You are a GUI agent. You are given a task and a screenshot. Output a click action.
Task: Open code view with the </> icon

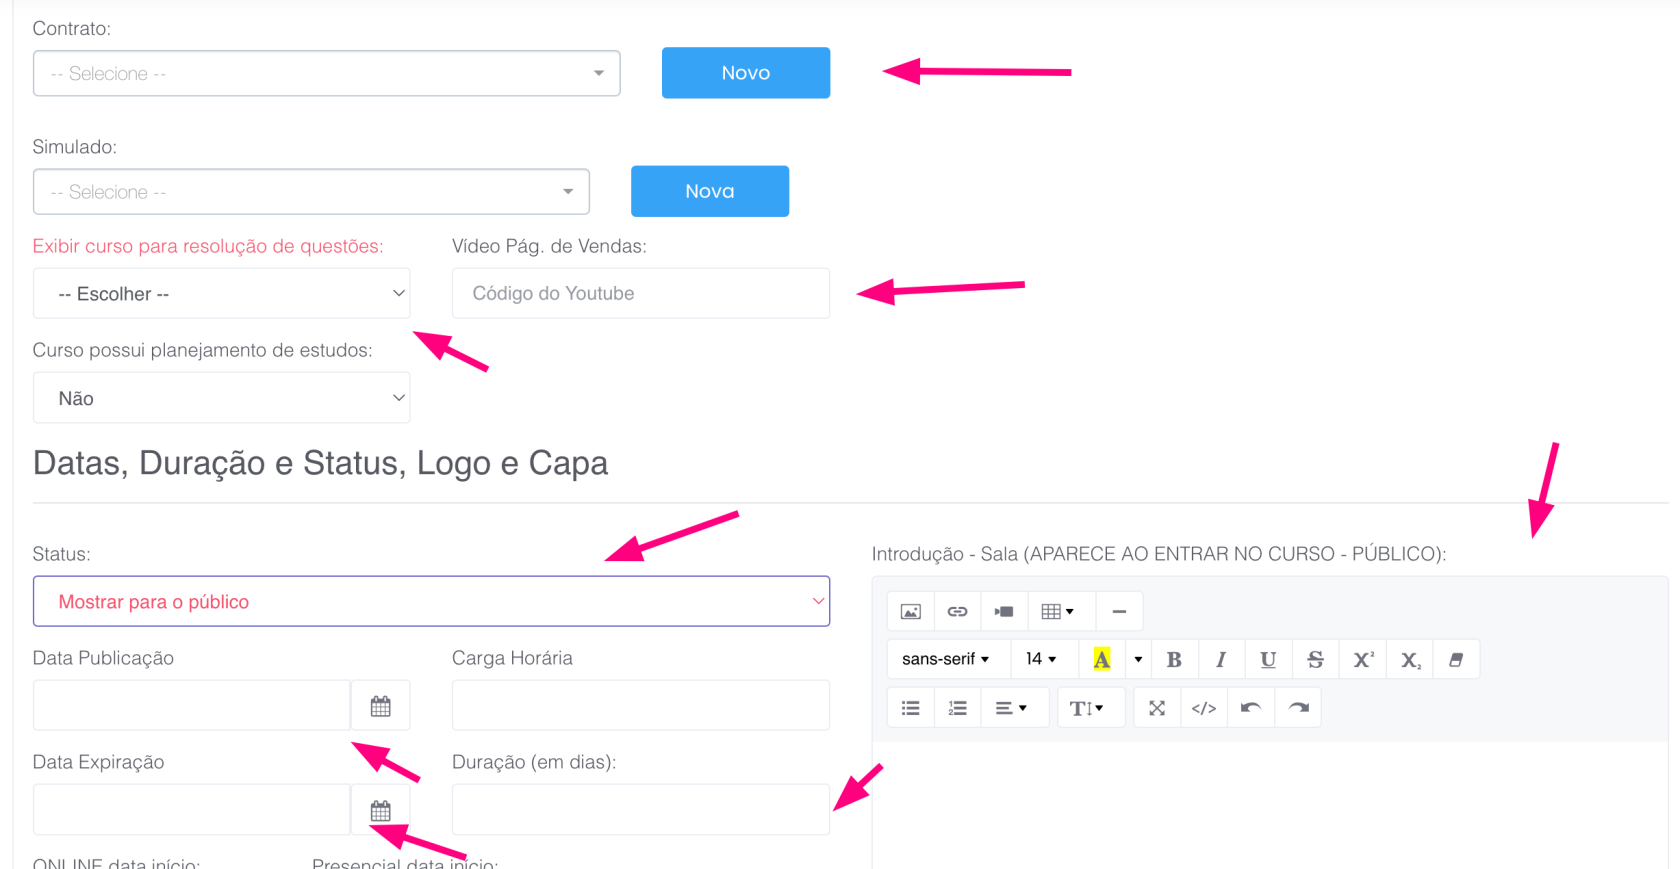[1204, 708]
